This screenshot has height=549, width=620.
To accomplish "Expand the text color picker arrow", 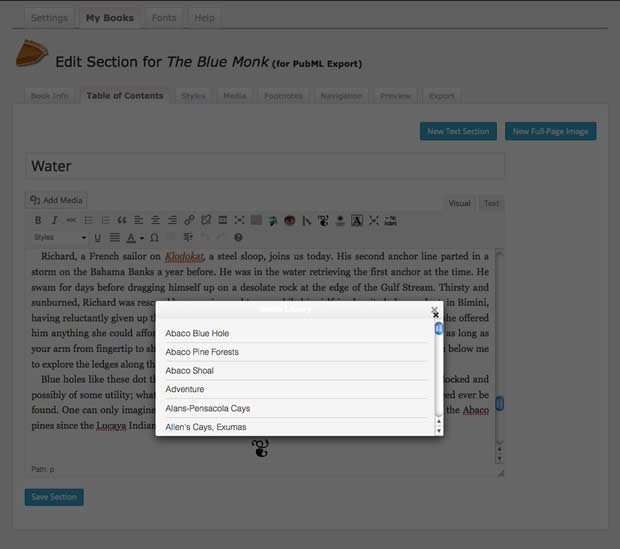I will pos(141,238).
